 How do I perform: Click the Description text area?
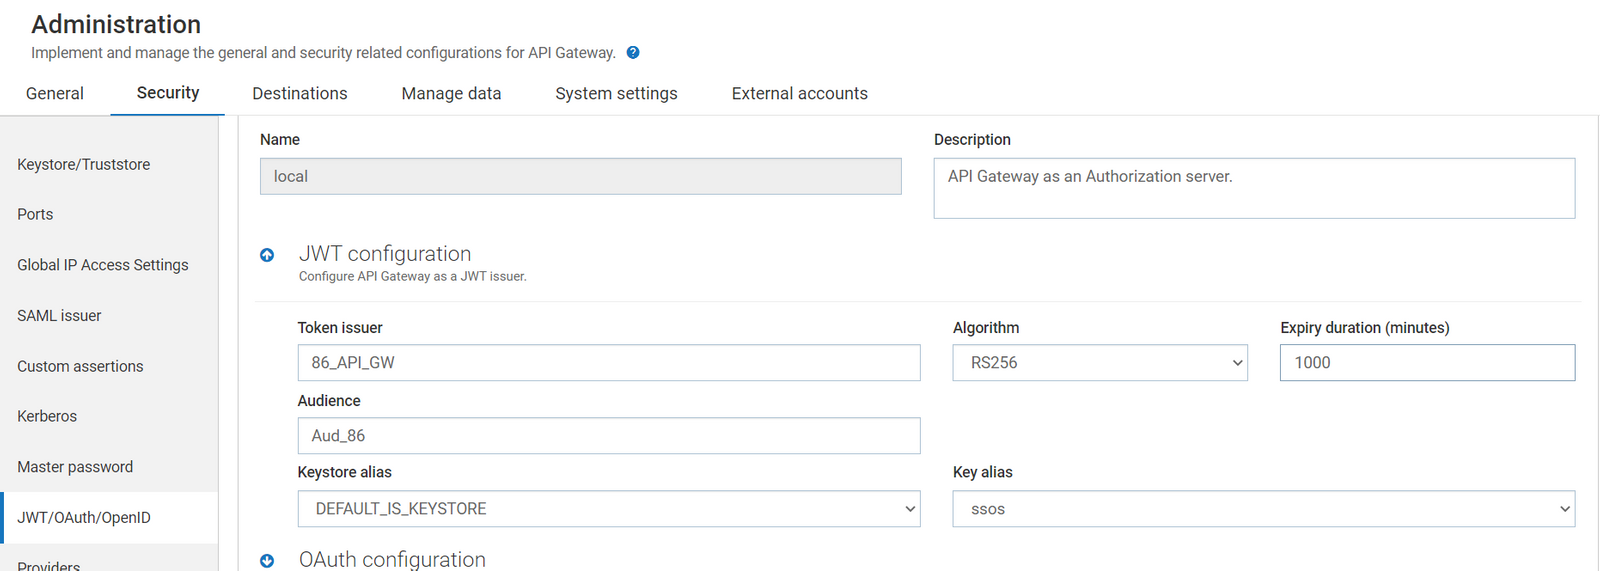click(x=1253, y=188)
